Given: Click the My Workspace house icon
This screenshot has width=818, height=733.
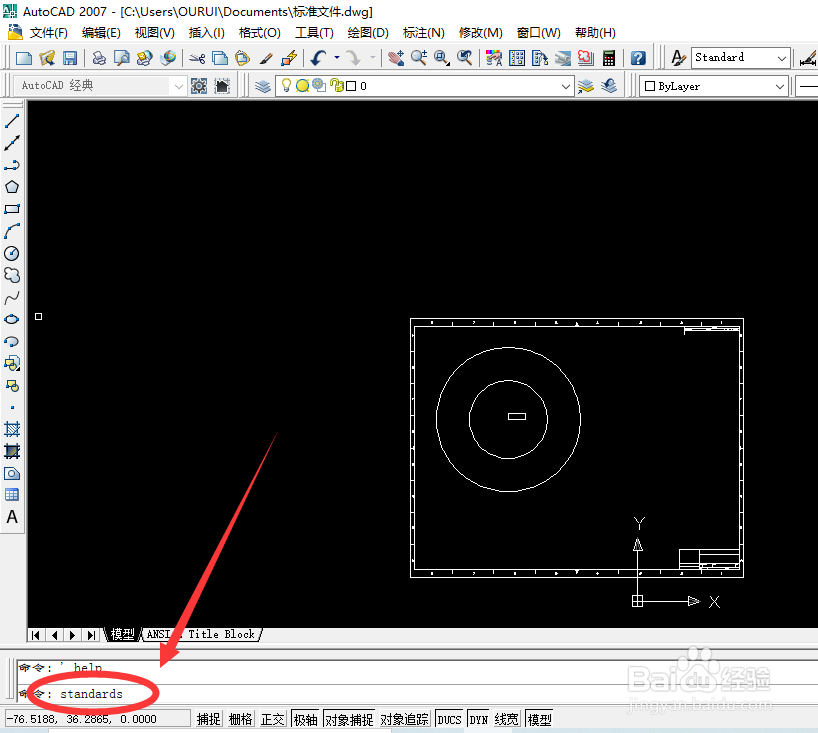Looking at the screenshot, I should point(222,86).
